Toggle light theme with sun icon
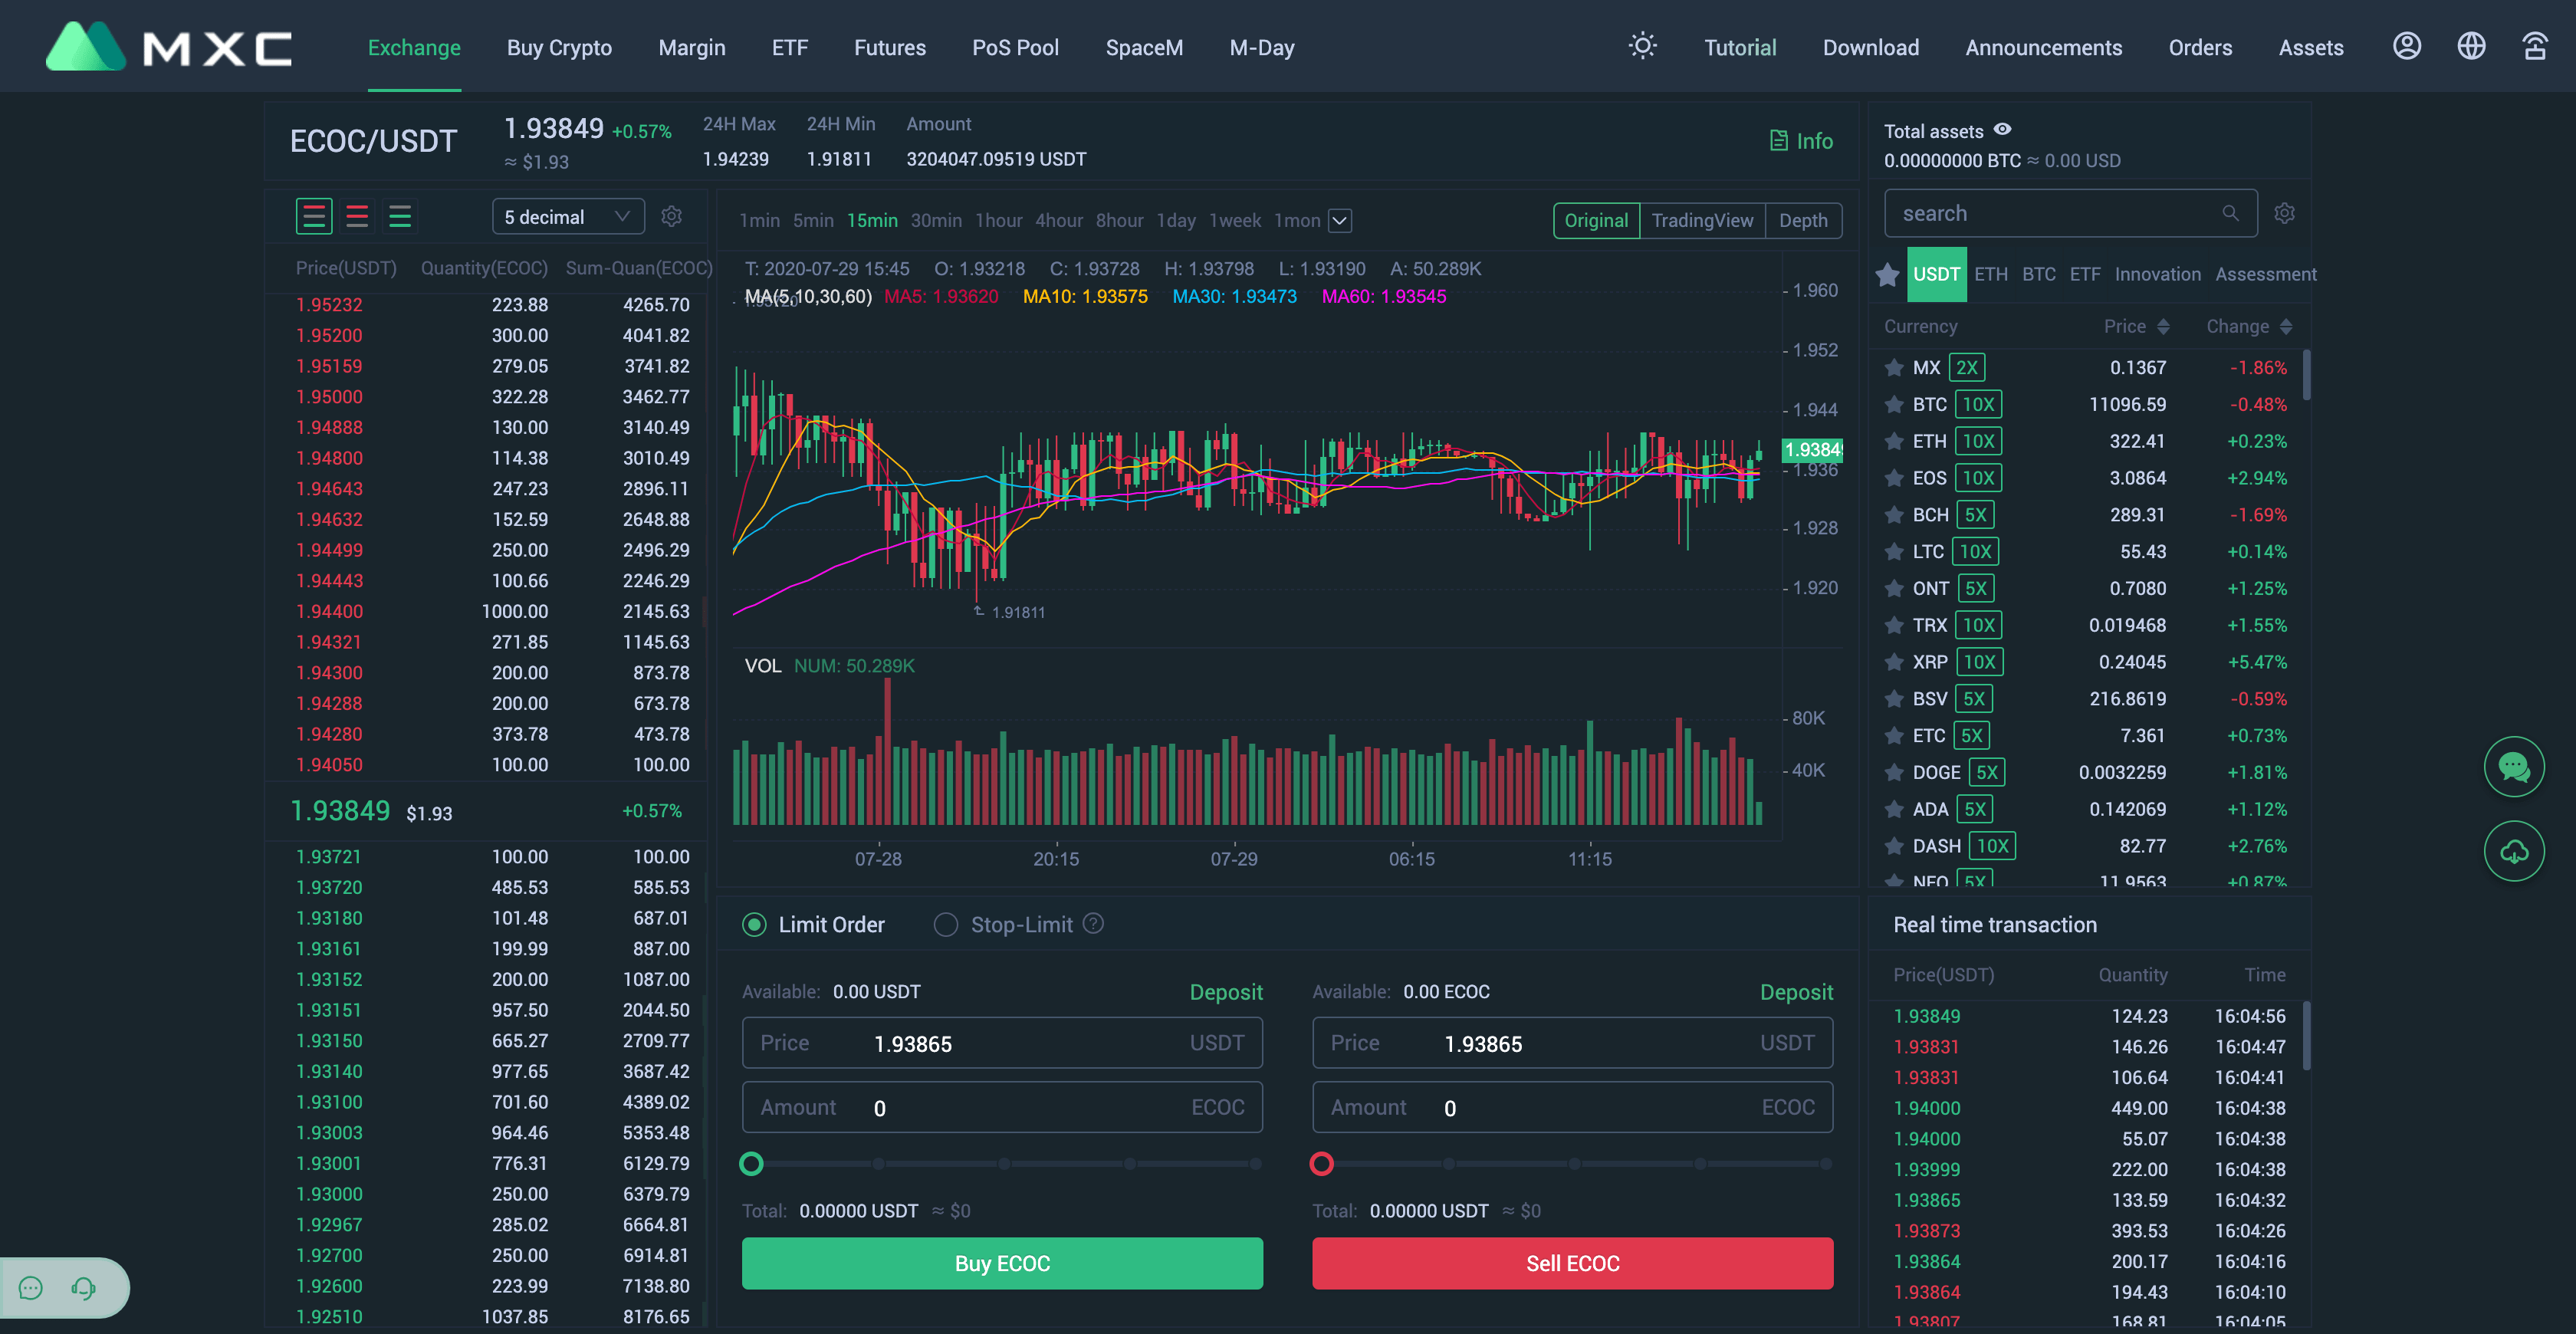This screenshot has height=1334, width=2576. tap(1642, 46)
